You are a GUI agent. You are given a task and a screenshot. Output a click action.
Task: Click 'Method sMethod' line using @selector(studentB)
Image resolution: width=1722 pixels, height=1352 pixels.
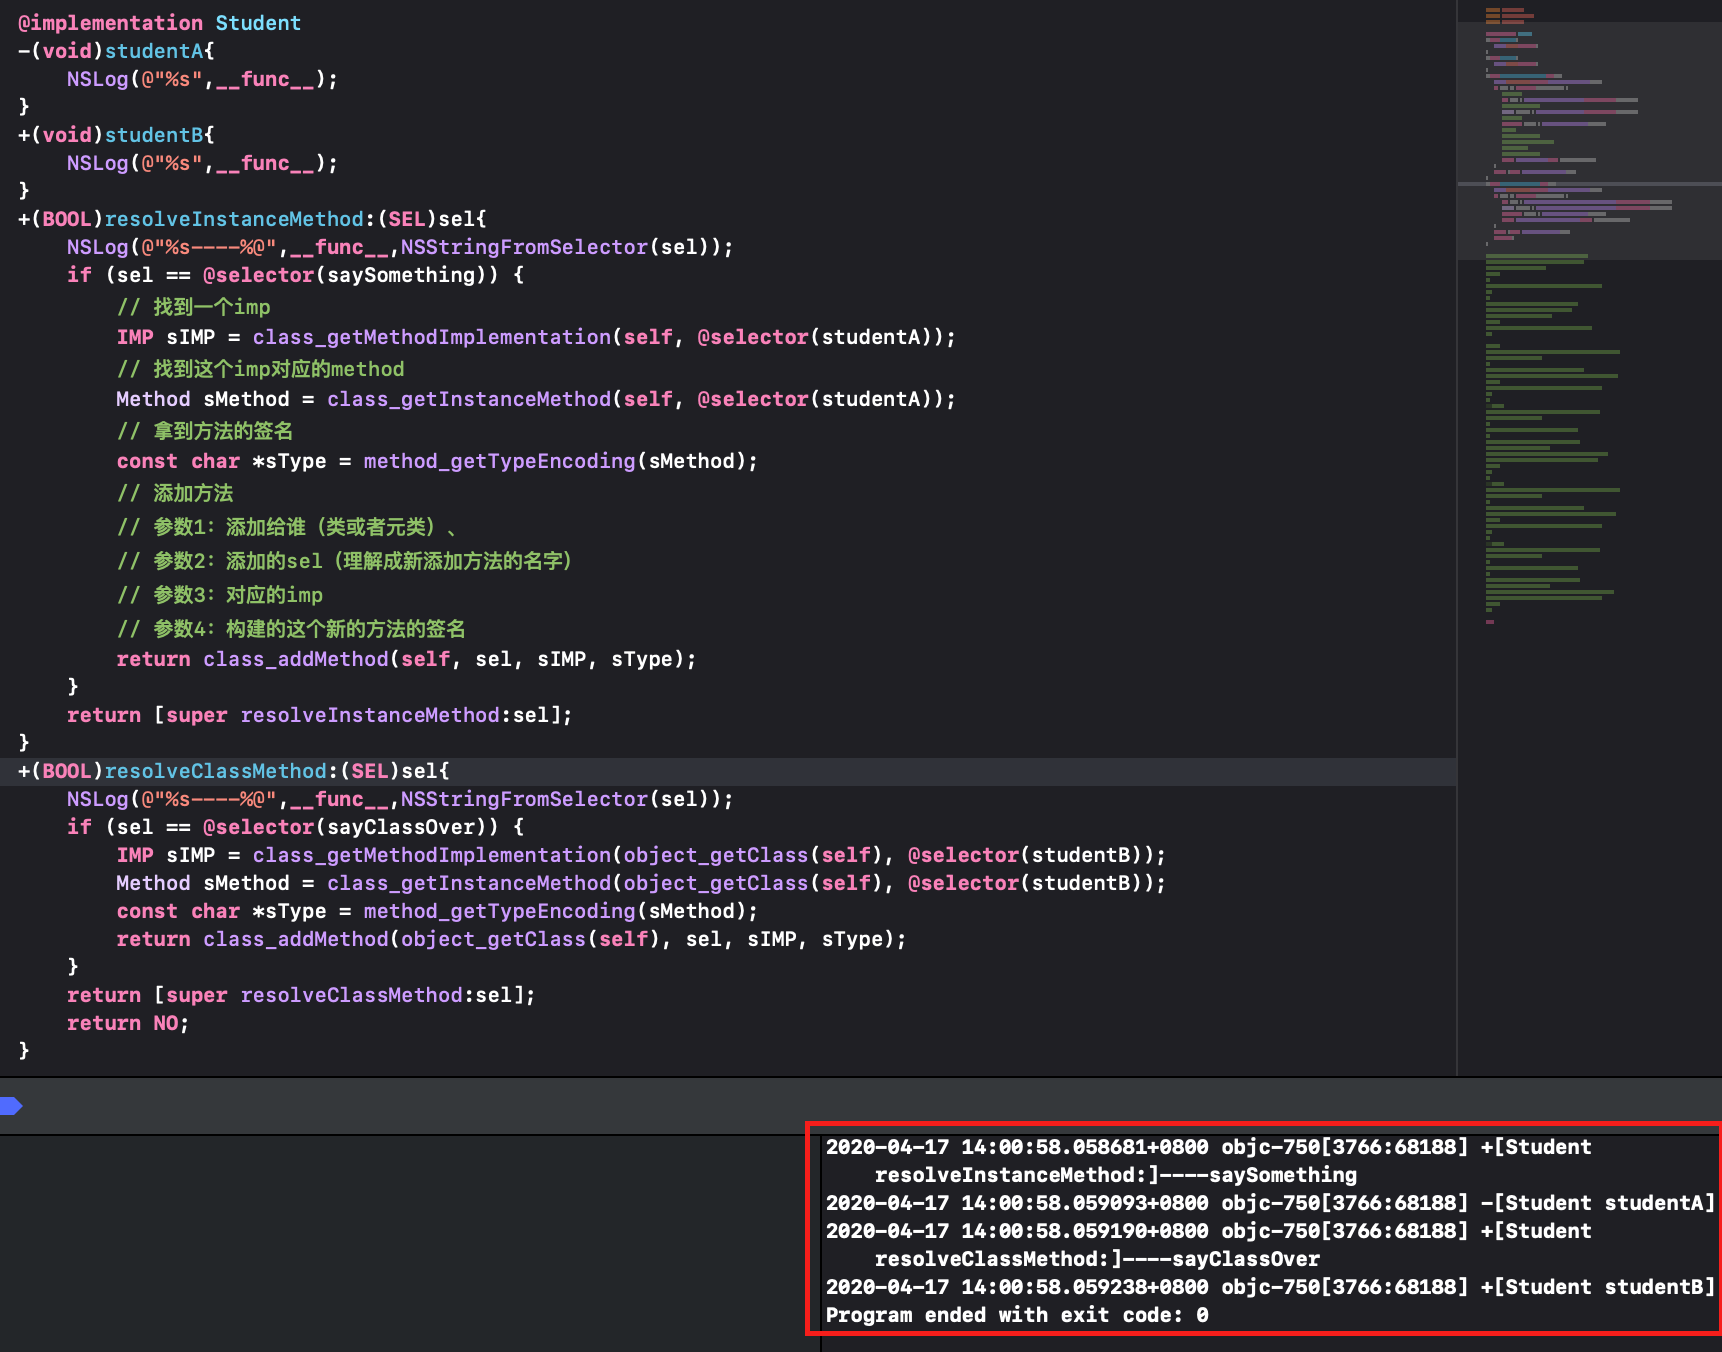tap(641, 883)
